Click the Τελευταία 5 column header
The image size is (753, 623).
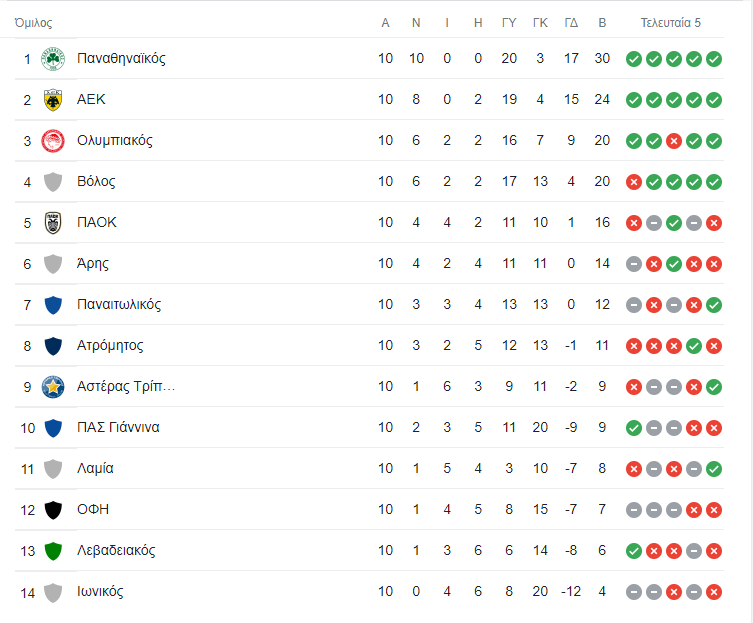coord(670,23)
